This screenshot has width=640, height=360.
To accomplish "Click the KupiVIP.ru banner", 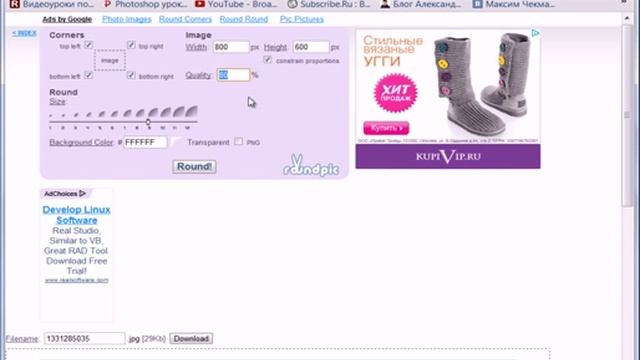I will 448,156.
